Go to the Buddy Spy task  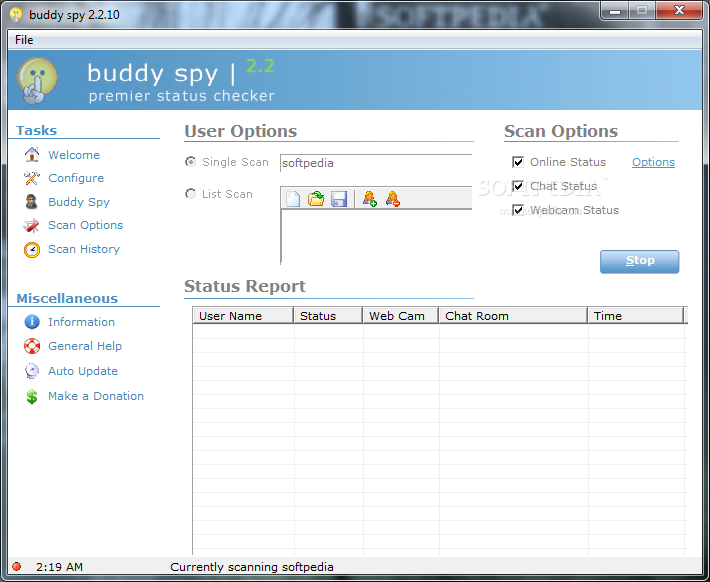click(x=79, y=202)
